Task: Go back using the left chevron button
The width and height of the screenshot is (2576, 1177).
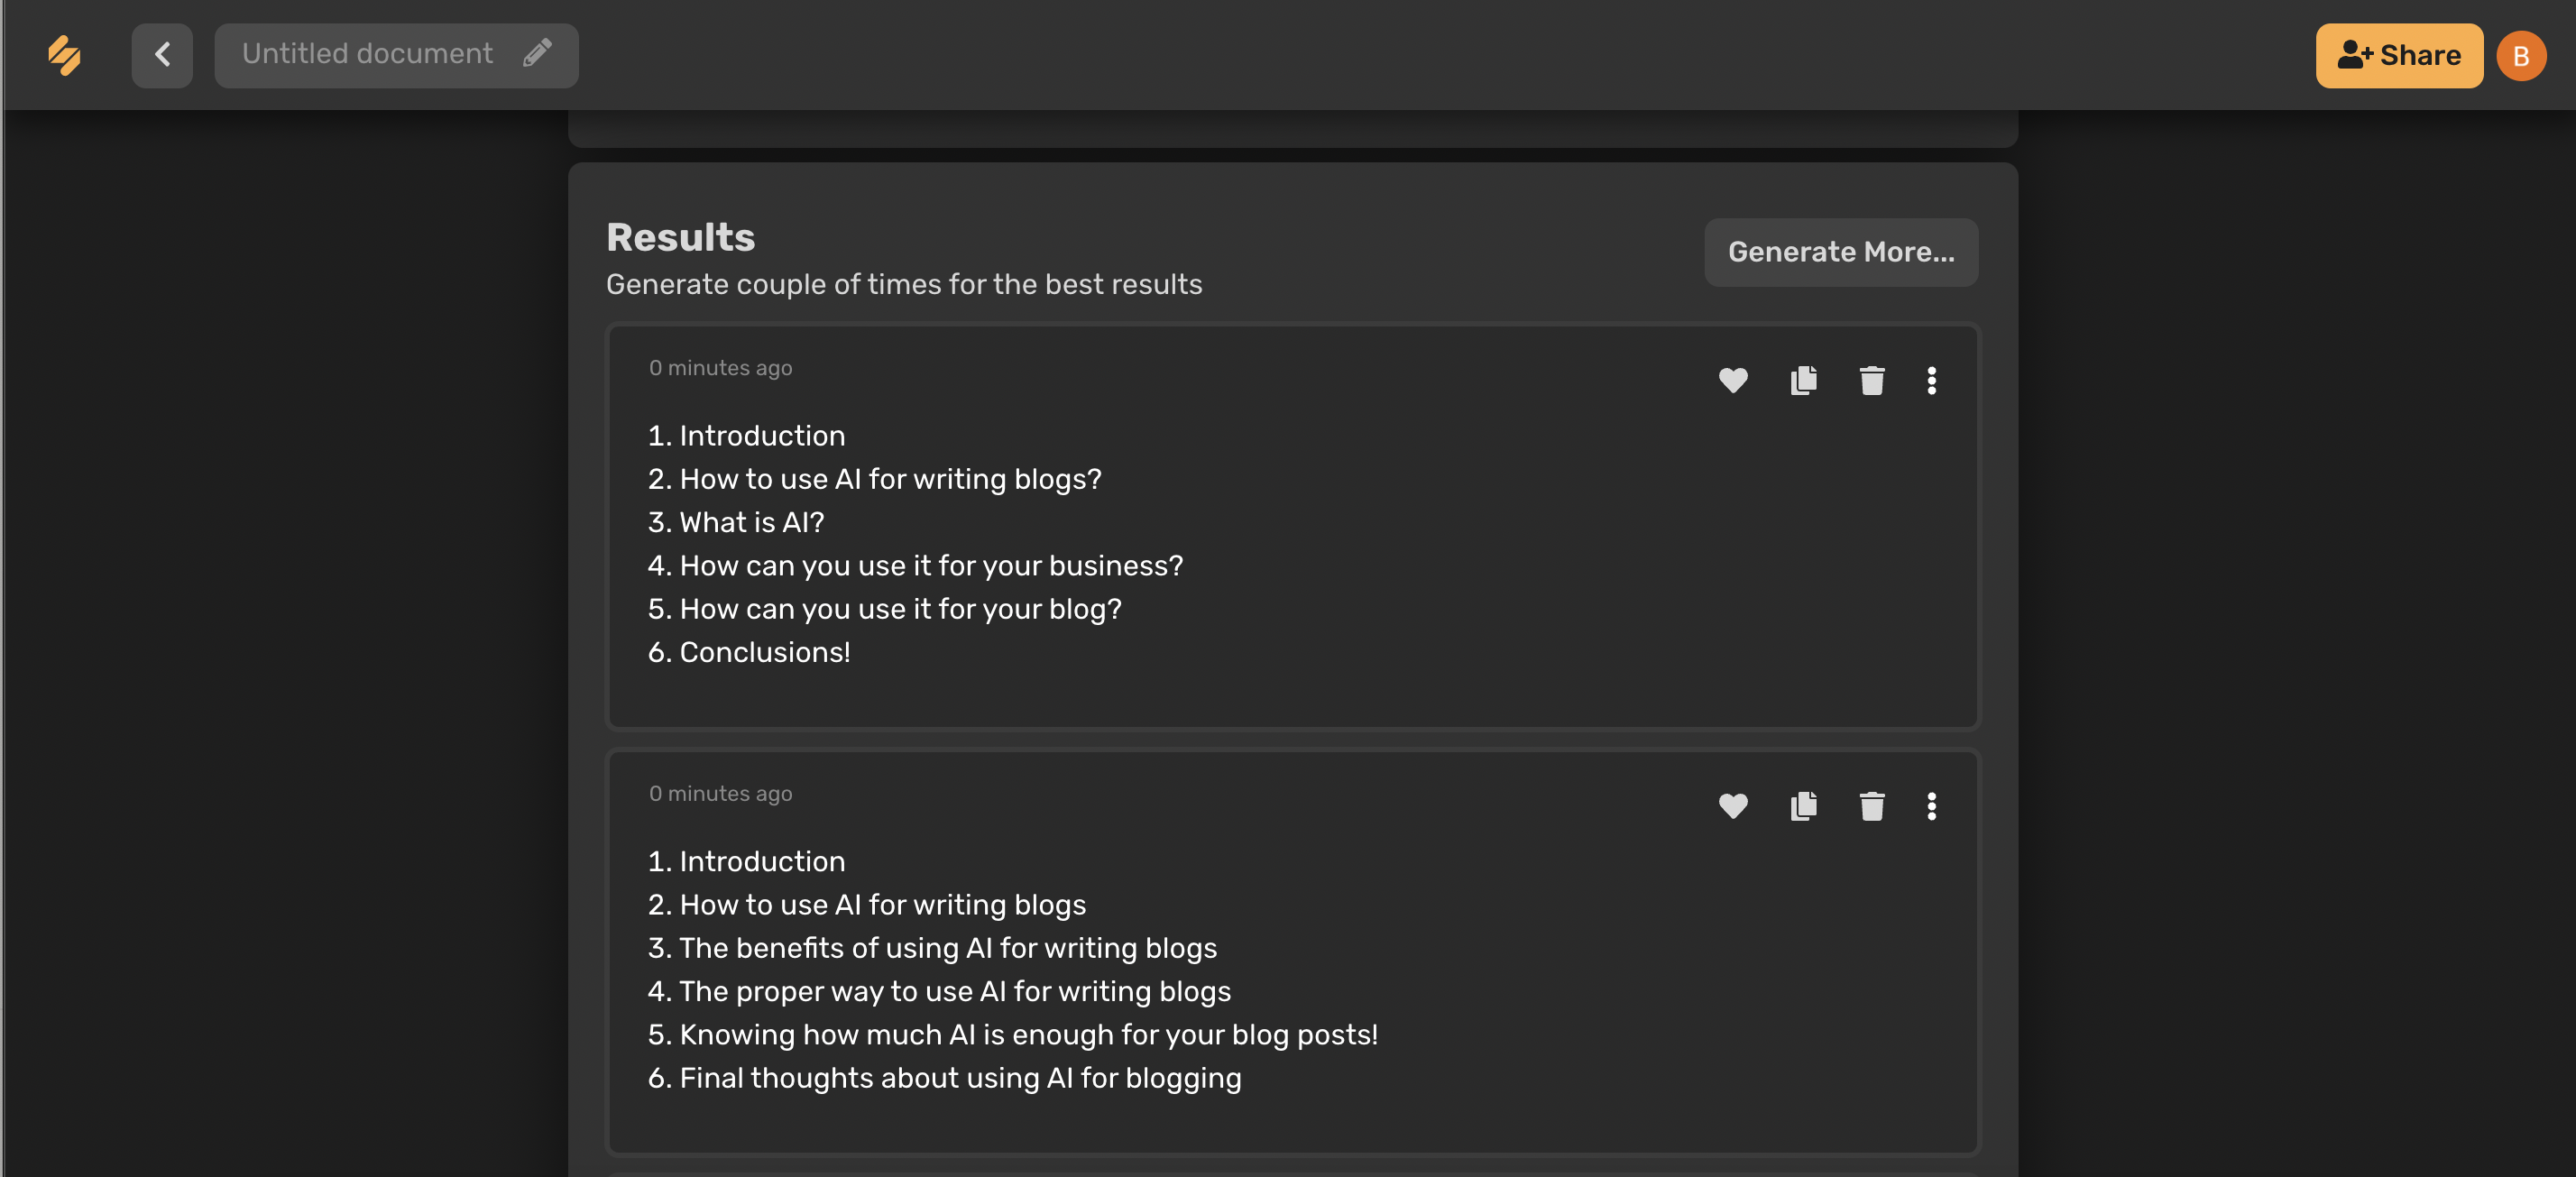Action: pos(162,55)
